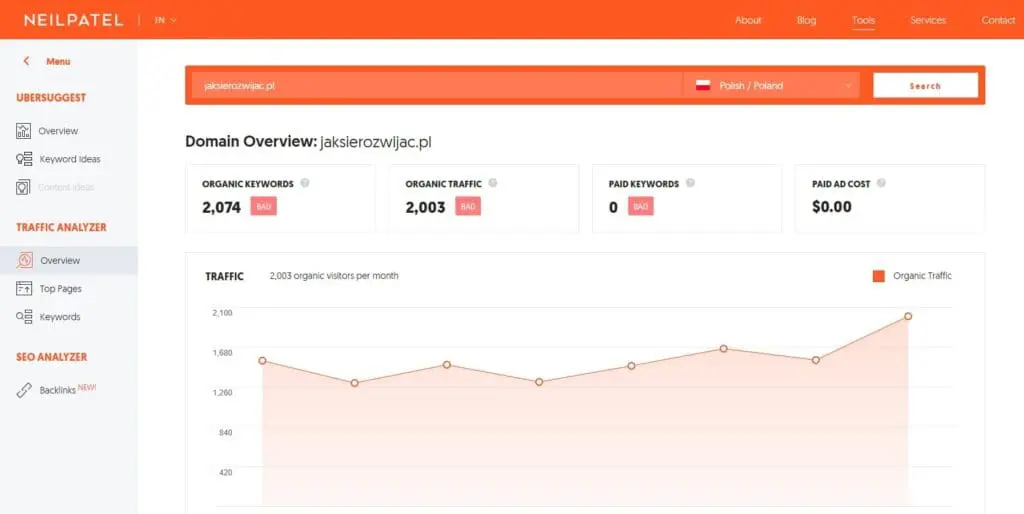
Task: Open Traffic Analyzer Keywords page
Action: pos(59,317)
